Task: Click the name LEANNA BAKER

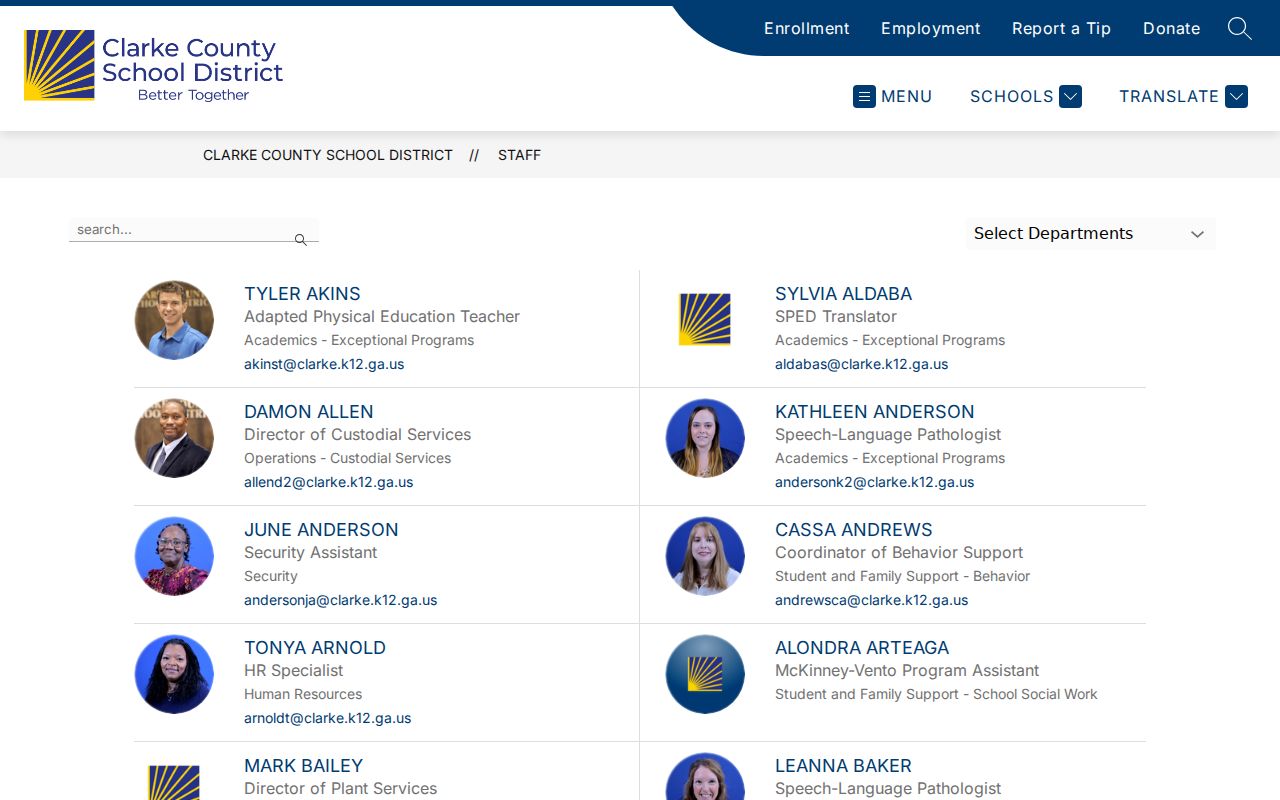Action: [x=843, y=766]
